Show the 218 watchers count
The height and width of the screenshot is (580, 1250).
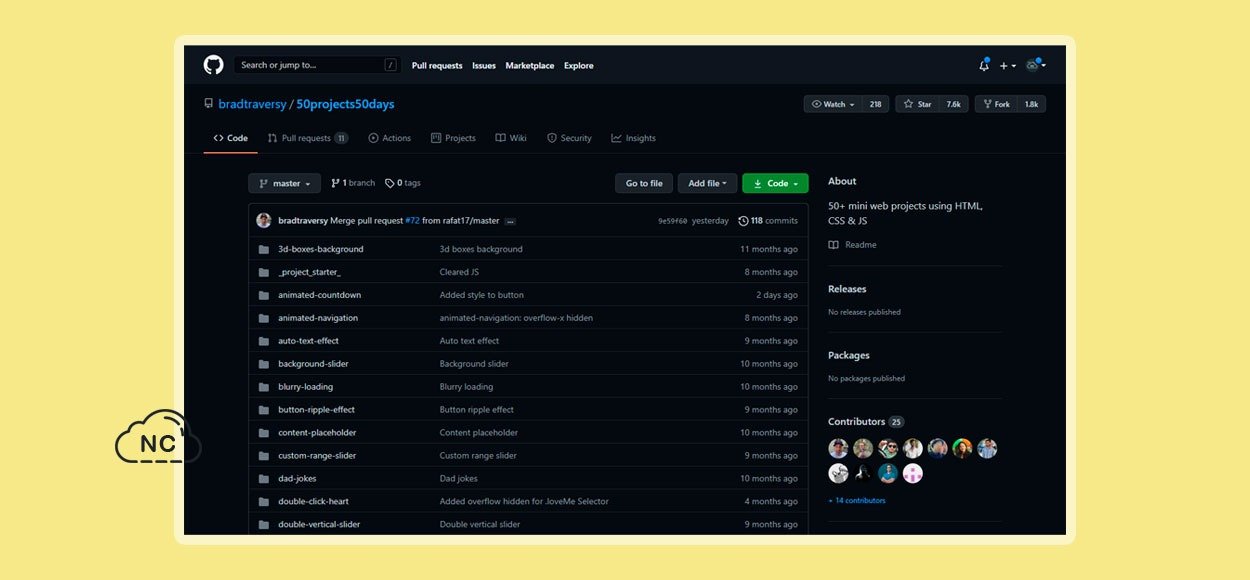click(875, 104)
